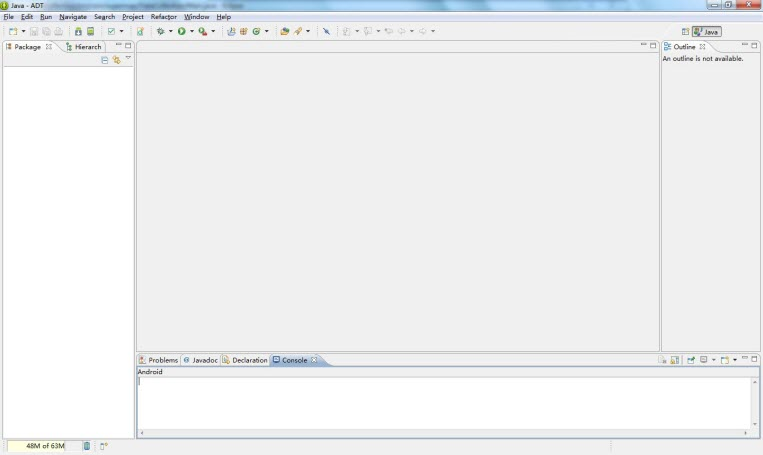Expand the Run button dropdown arrow

coord(192,31)
